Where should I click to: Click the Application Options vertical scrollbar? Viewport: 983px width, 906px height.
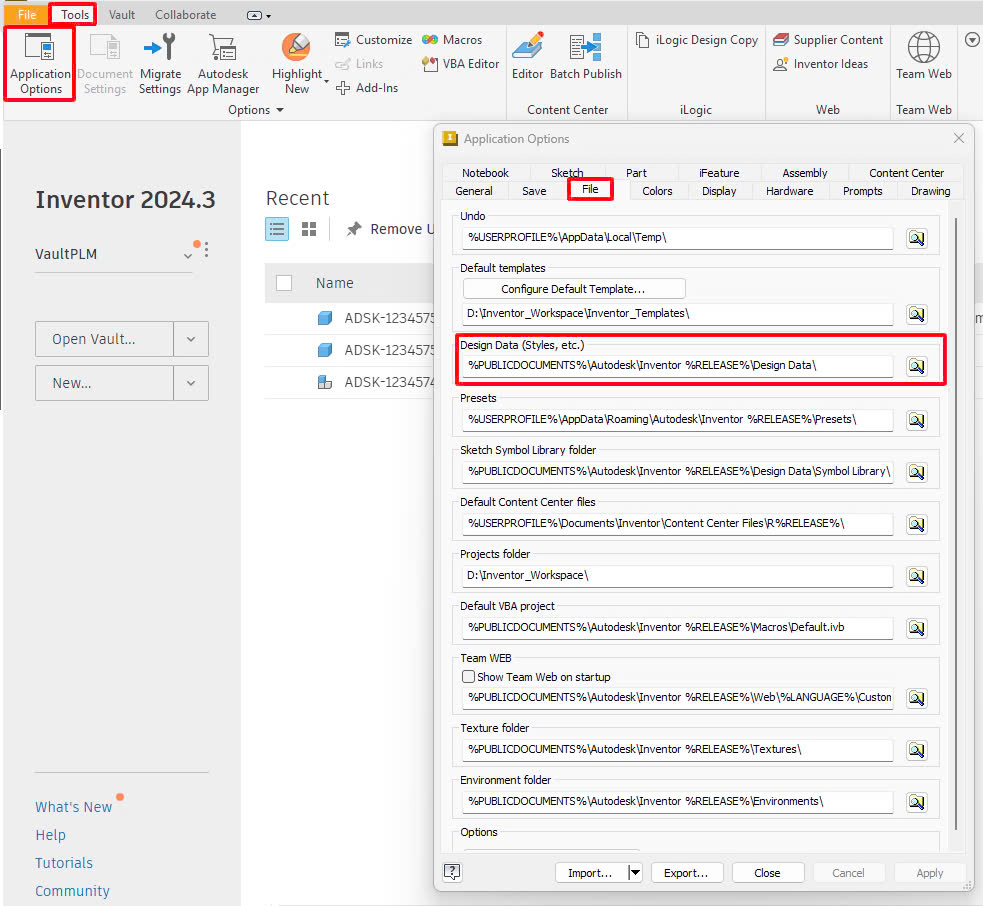pyautogui.click(x=955, y=524)
